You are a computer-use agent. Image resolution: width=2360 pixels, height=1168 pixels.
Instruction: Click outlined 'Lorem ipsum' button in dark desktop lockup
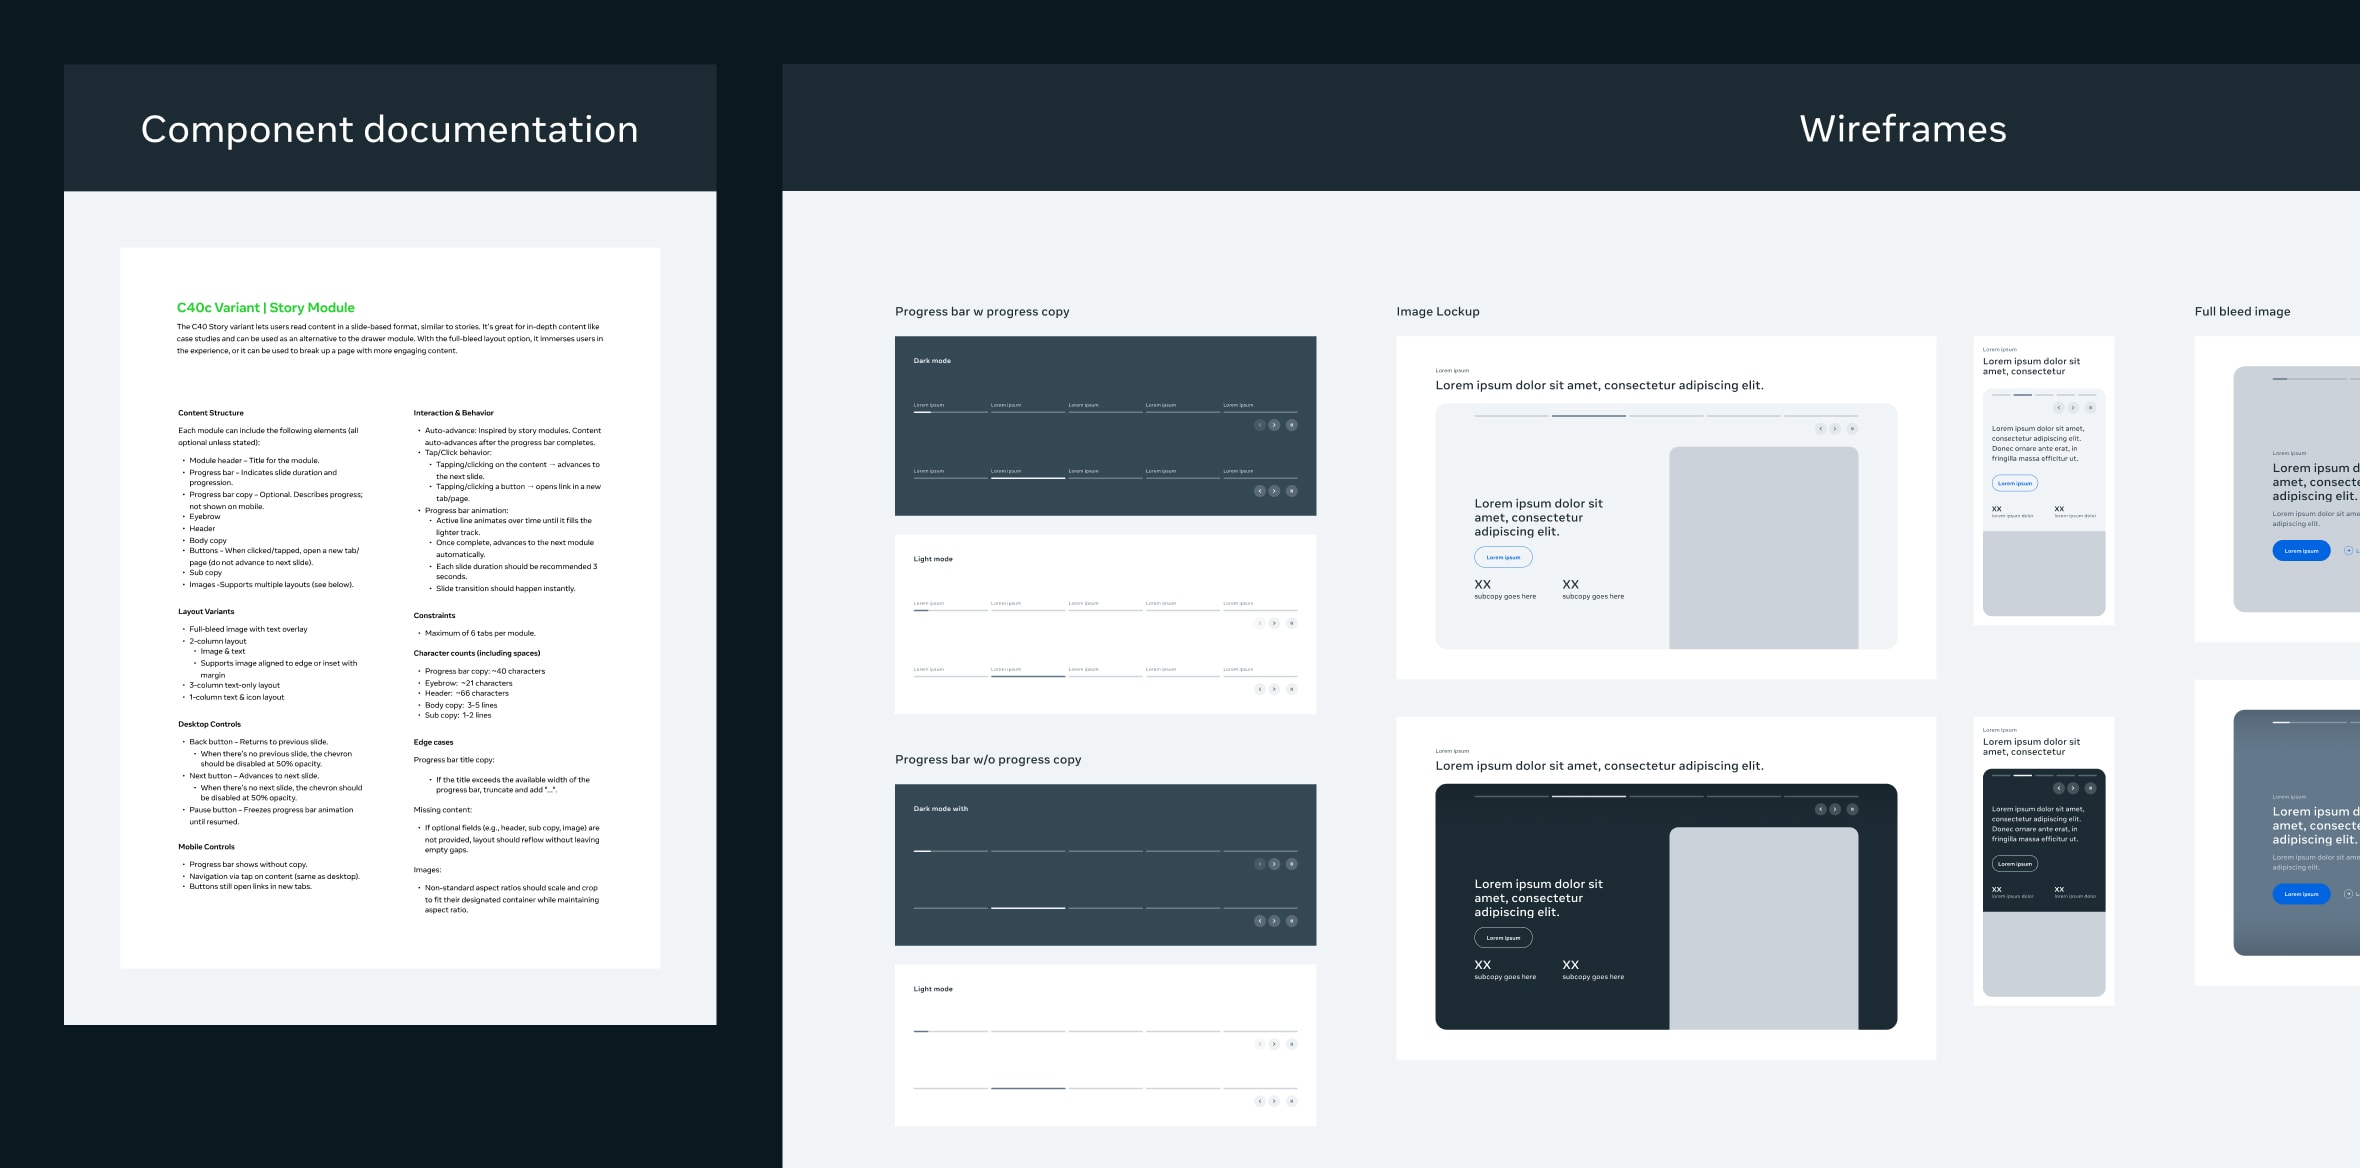pos(1503,938)
